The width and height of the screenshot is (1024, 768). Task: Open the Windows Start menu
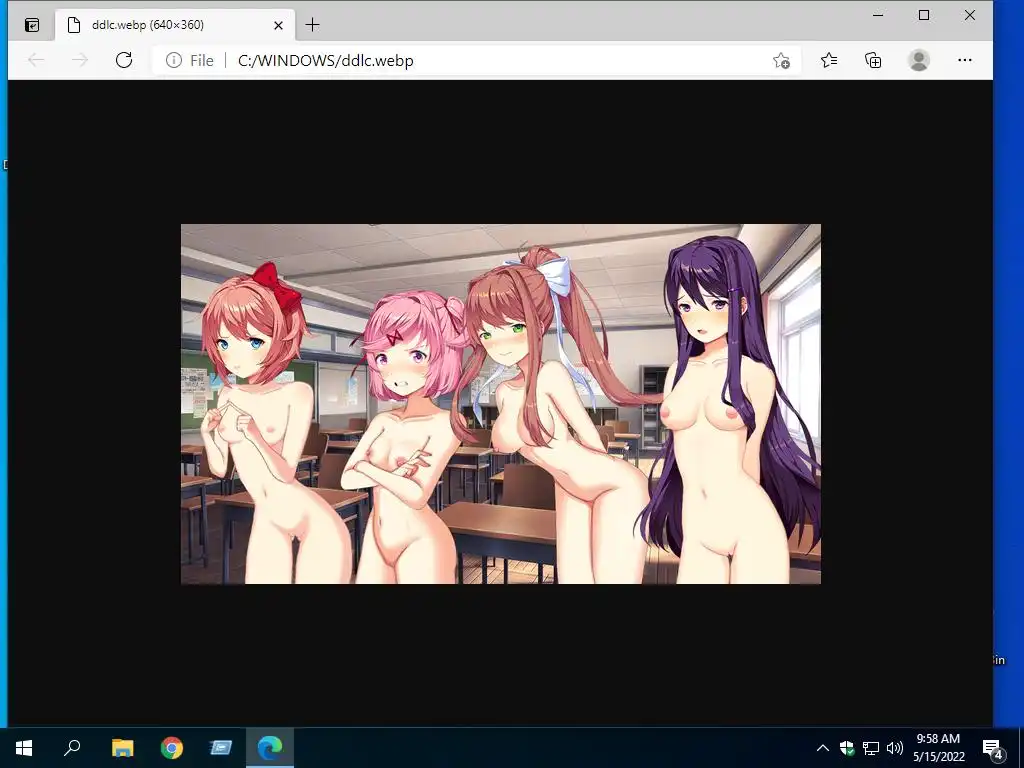click(x=24, y=748)
